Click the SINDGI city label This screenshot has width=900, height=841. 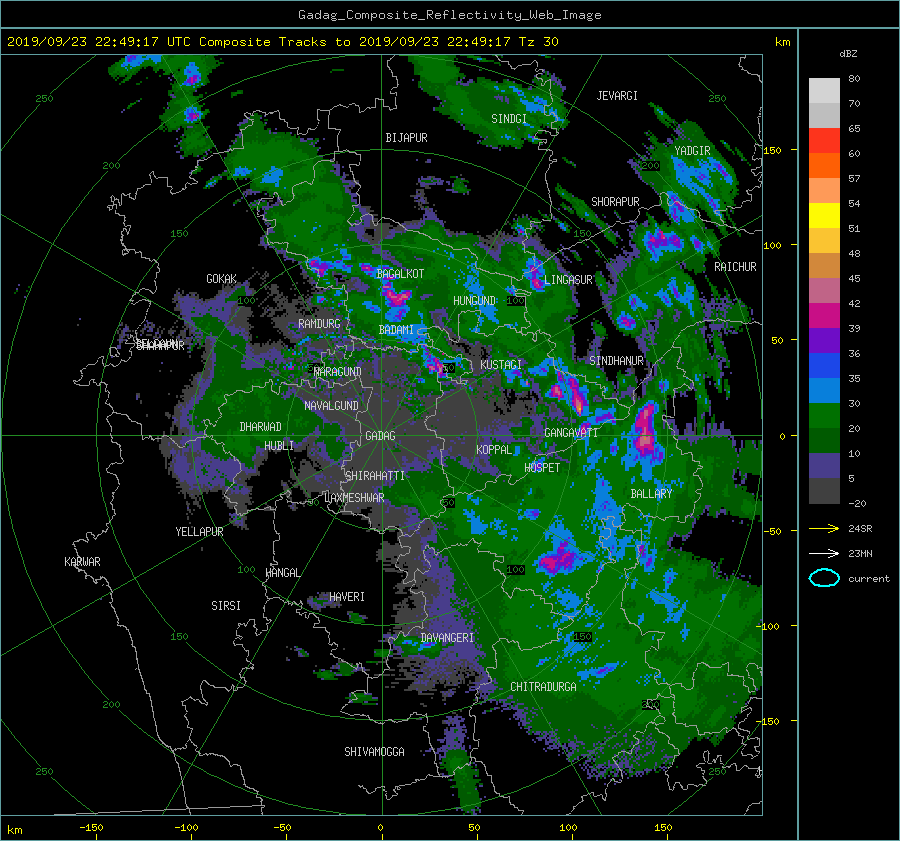pyautogui.click(x=509, y=119)
